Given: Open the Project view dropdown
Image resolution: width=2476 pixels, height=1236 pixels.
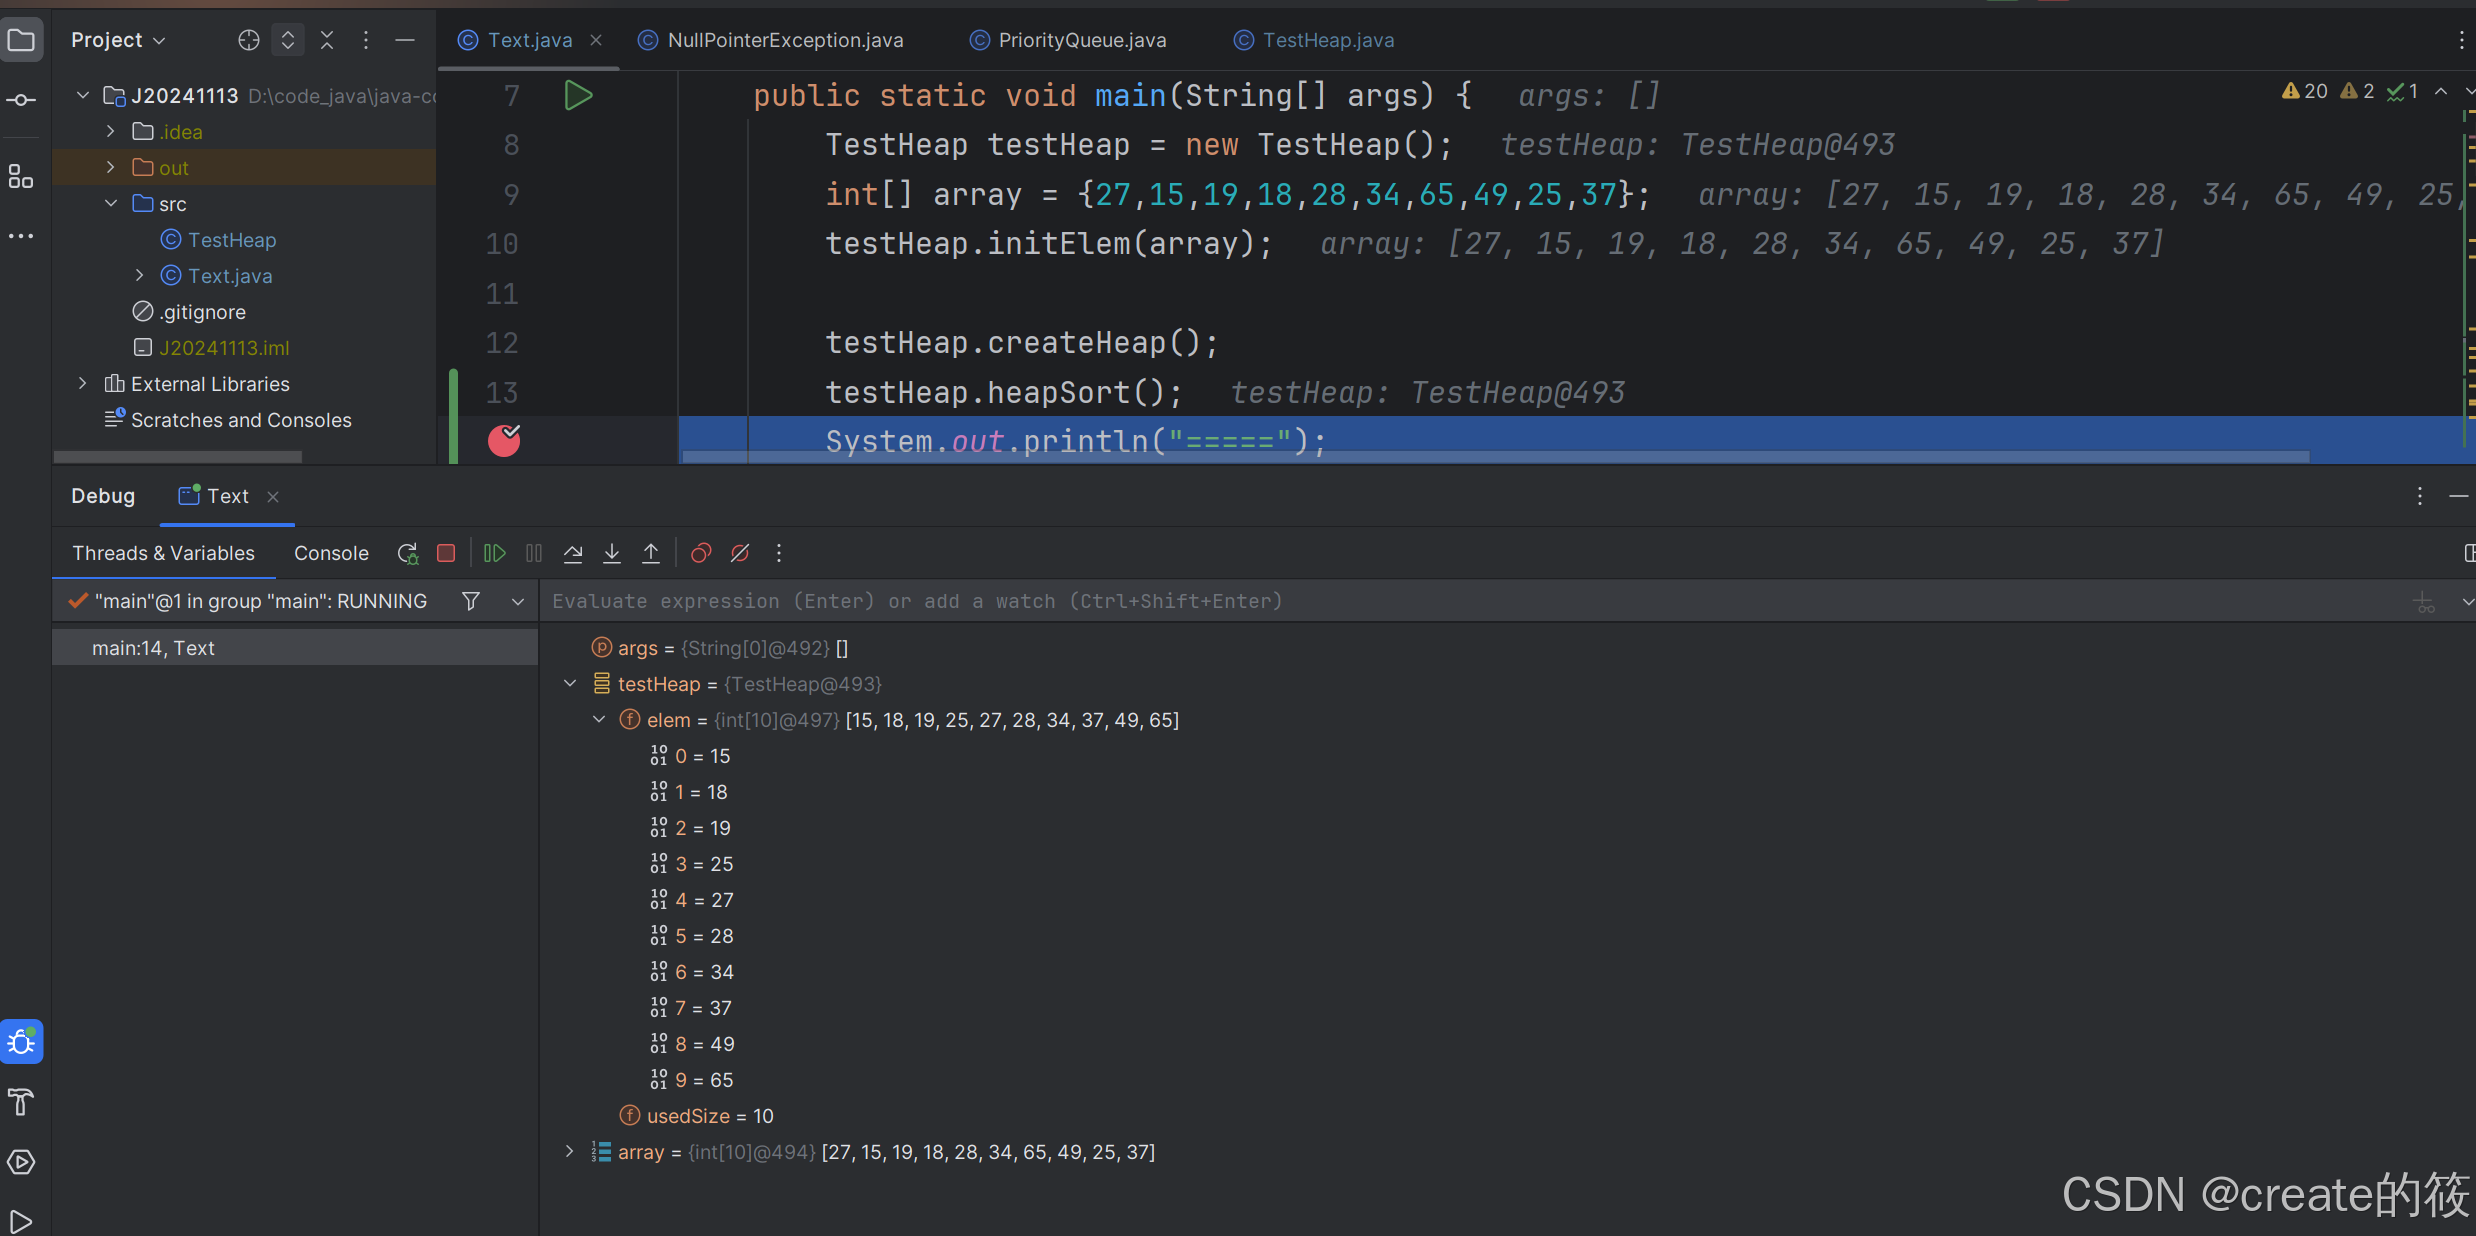Looking at the screenshot, I should [118, 40].
